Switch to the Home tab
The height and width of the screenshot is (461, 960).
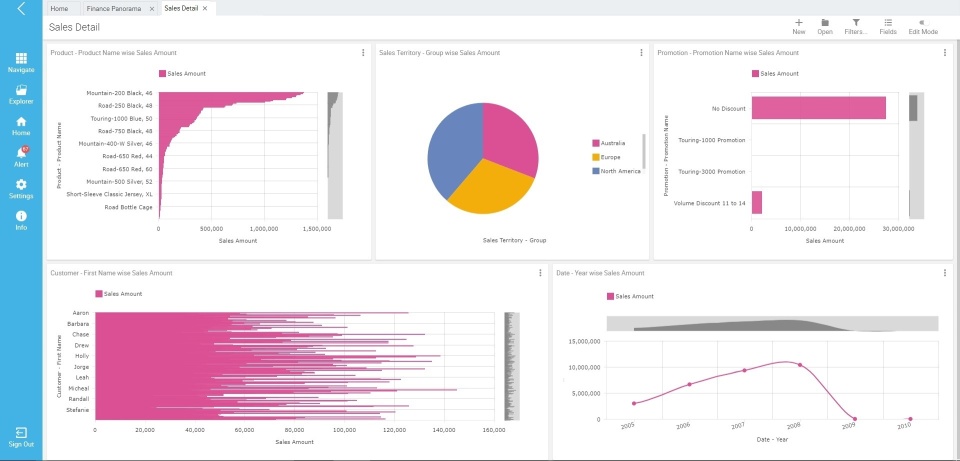(x=59, y=9)
